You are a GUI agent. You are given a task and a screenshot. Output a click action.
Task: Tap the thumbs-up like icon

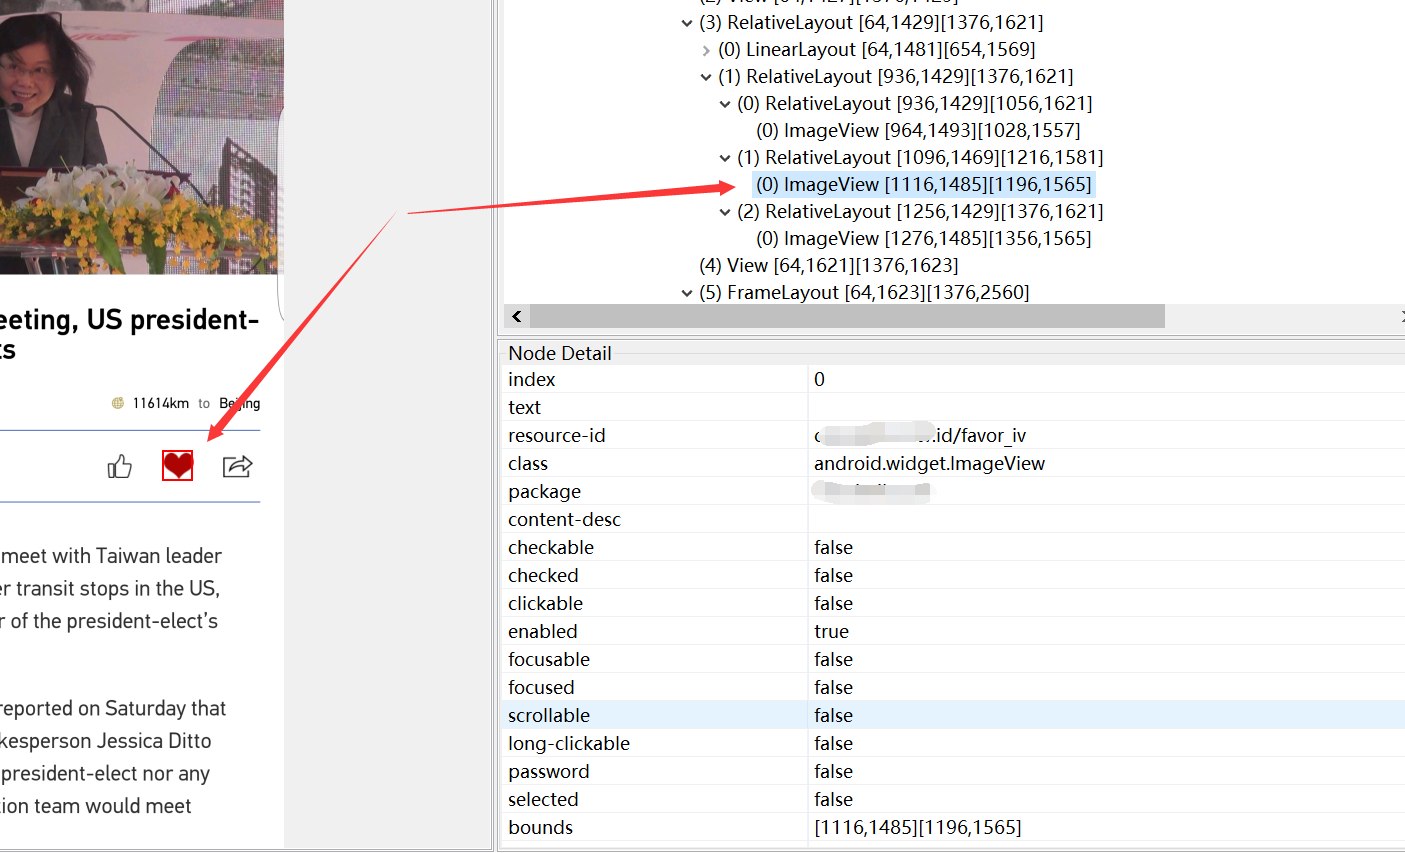click(120, 466)
